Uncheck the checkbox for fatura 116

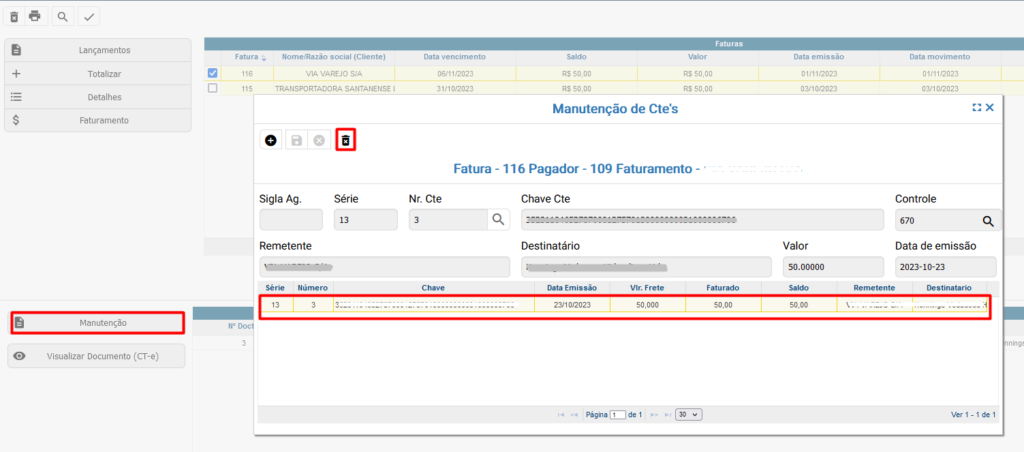212,73
